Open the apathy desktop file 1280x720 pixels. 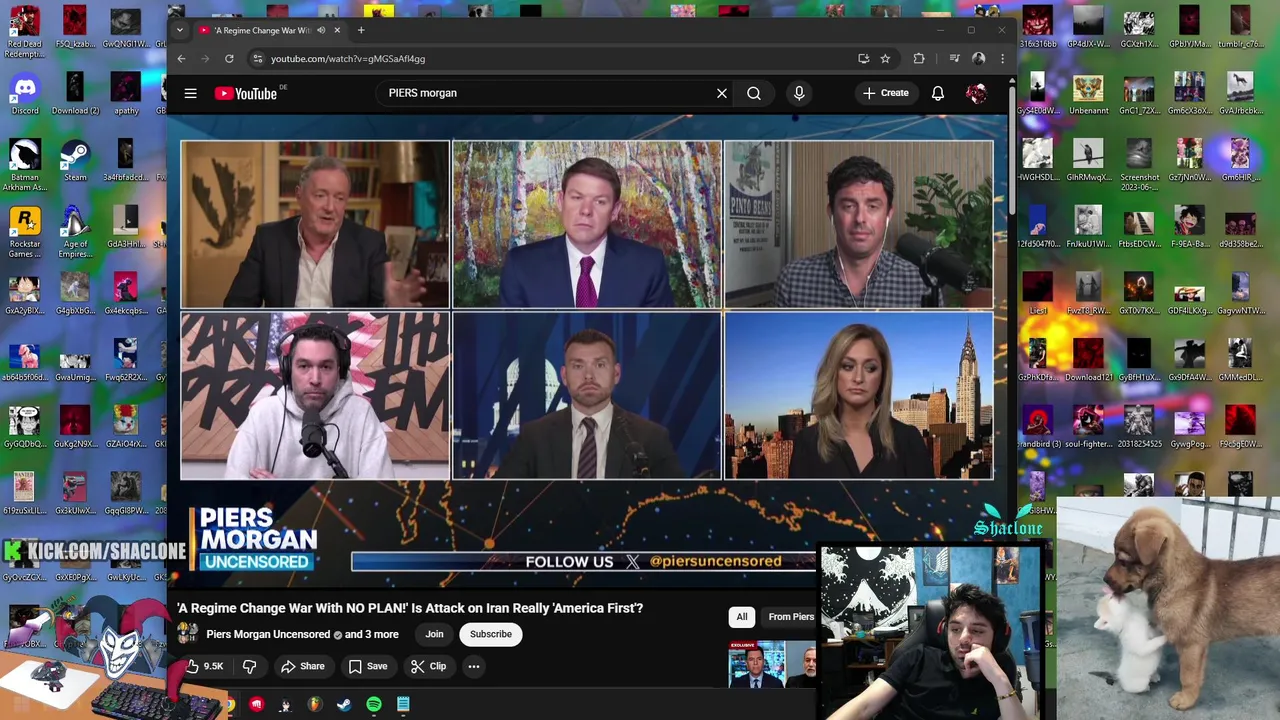coord(126,94)
